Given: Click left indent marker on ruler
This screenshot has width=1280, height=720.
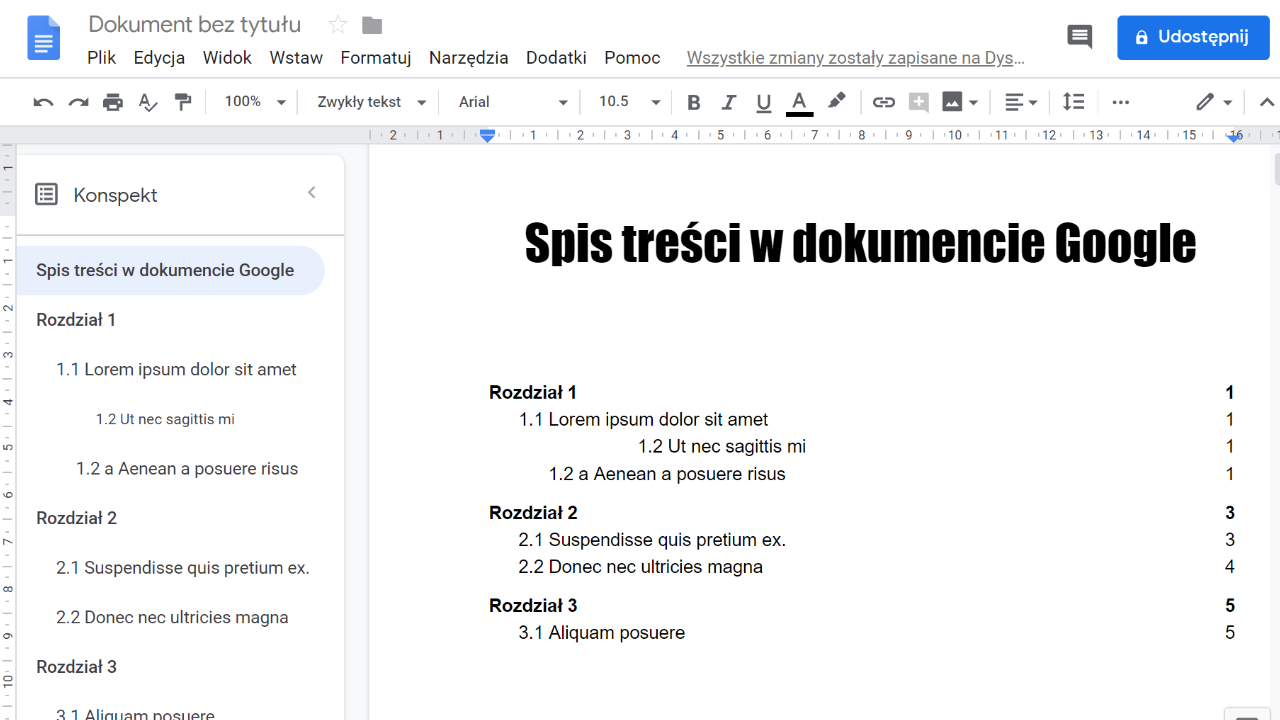Looking at the screenshot, I should tap(488, 136).
